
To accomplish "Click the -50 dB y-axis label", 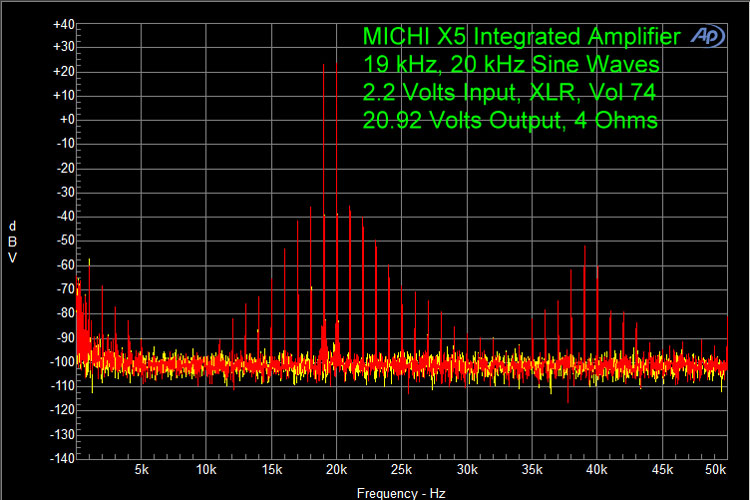I will click(64, 240).
